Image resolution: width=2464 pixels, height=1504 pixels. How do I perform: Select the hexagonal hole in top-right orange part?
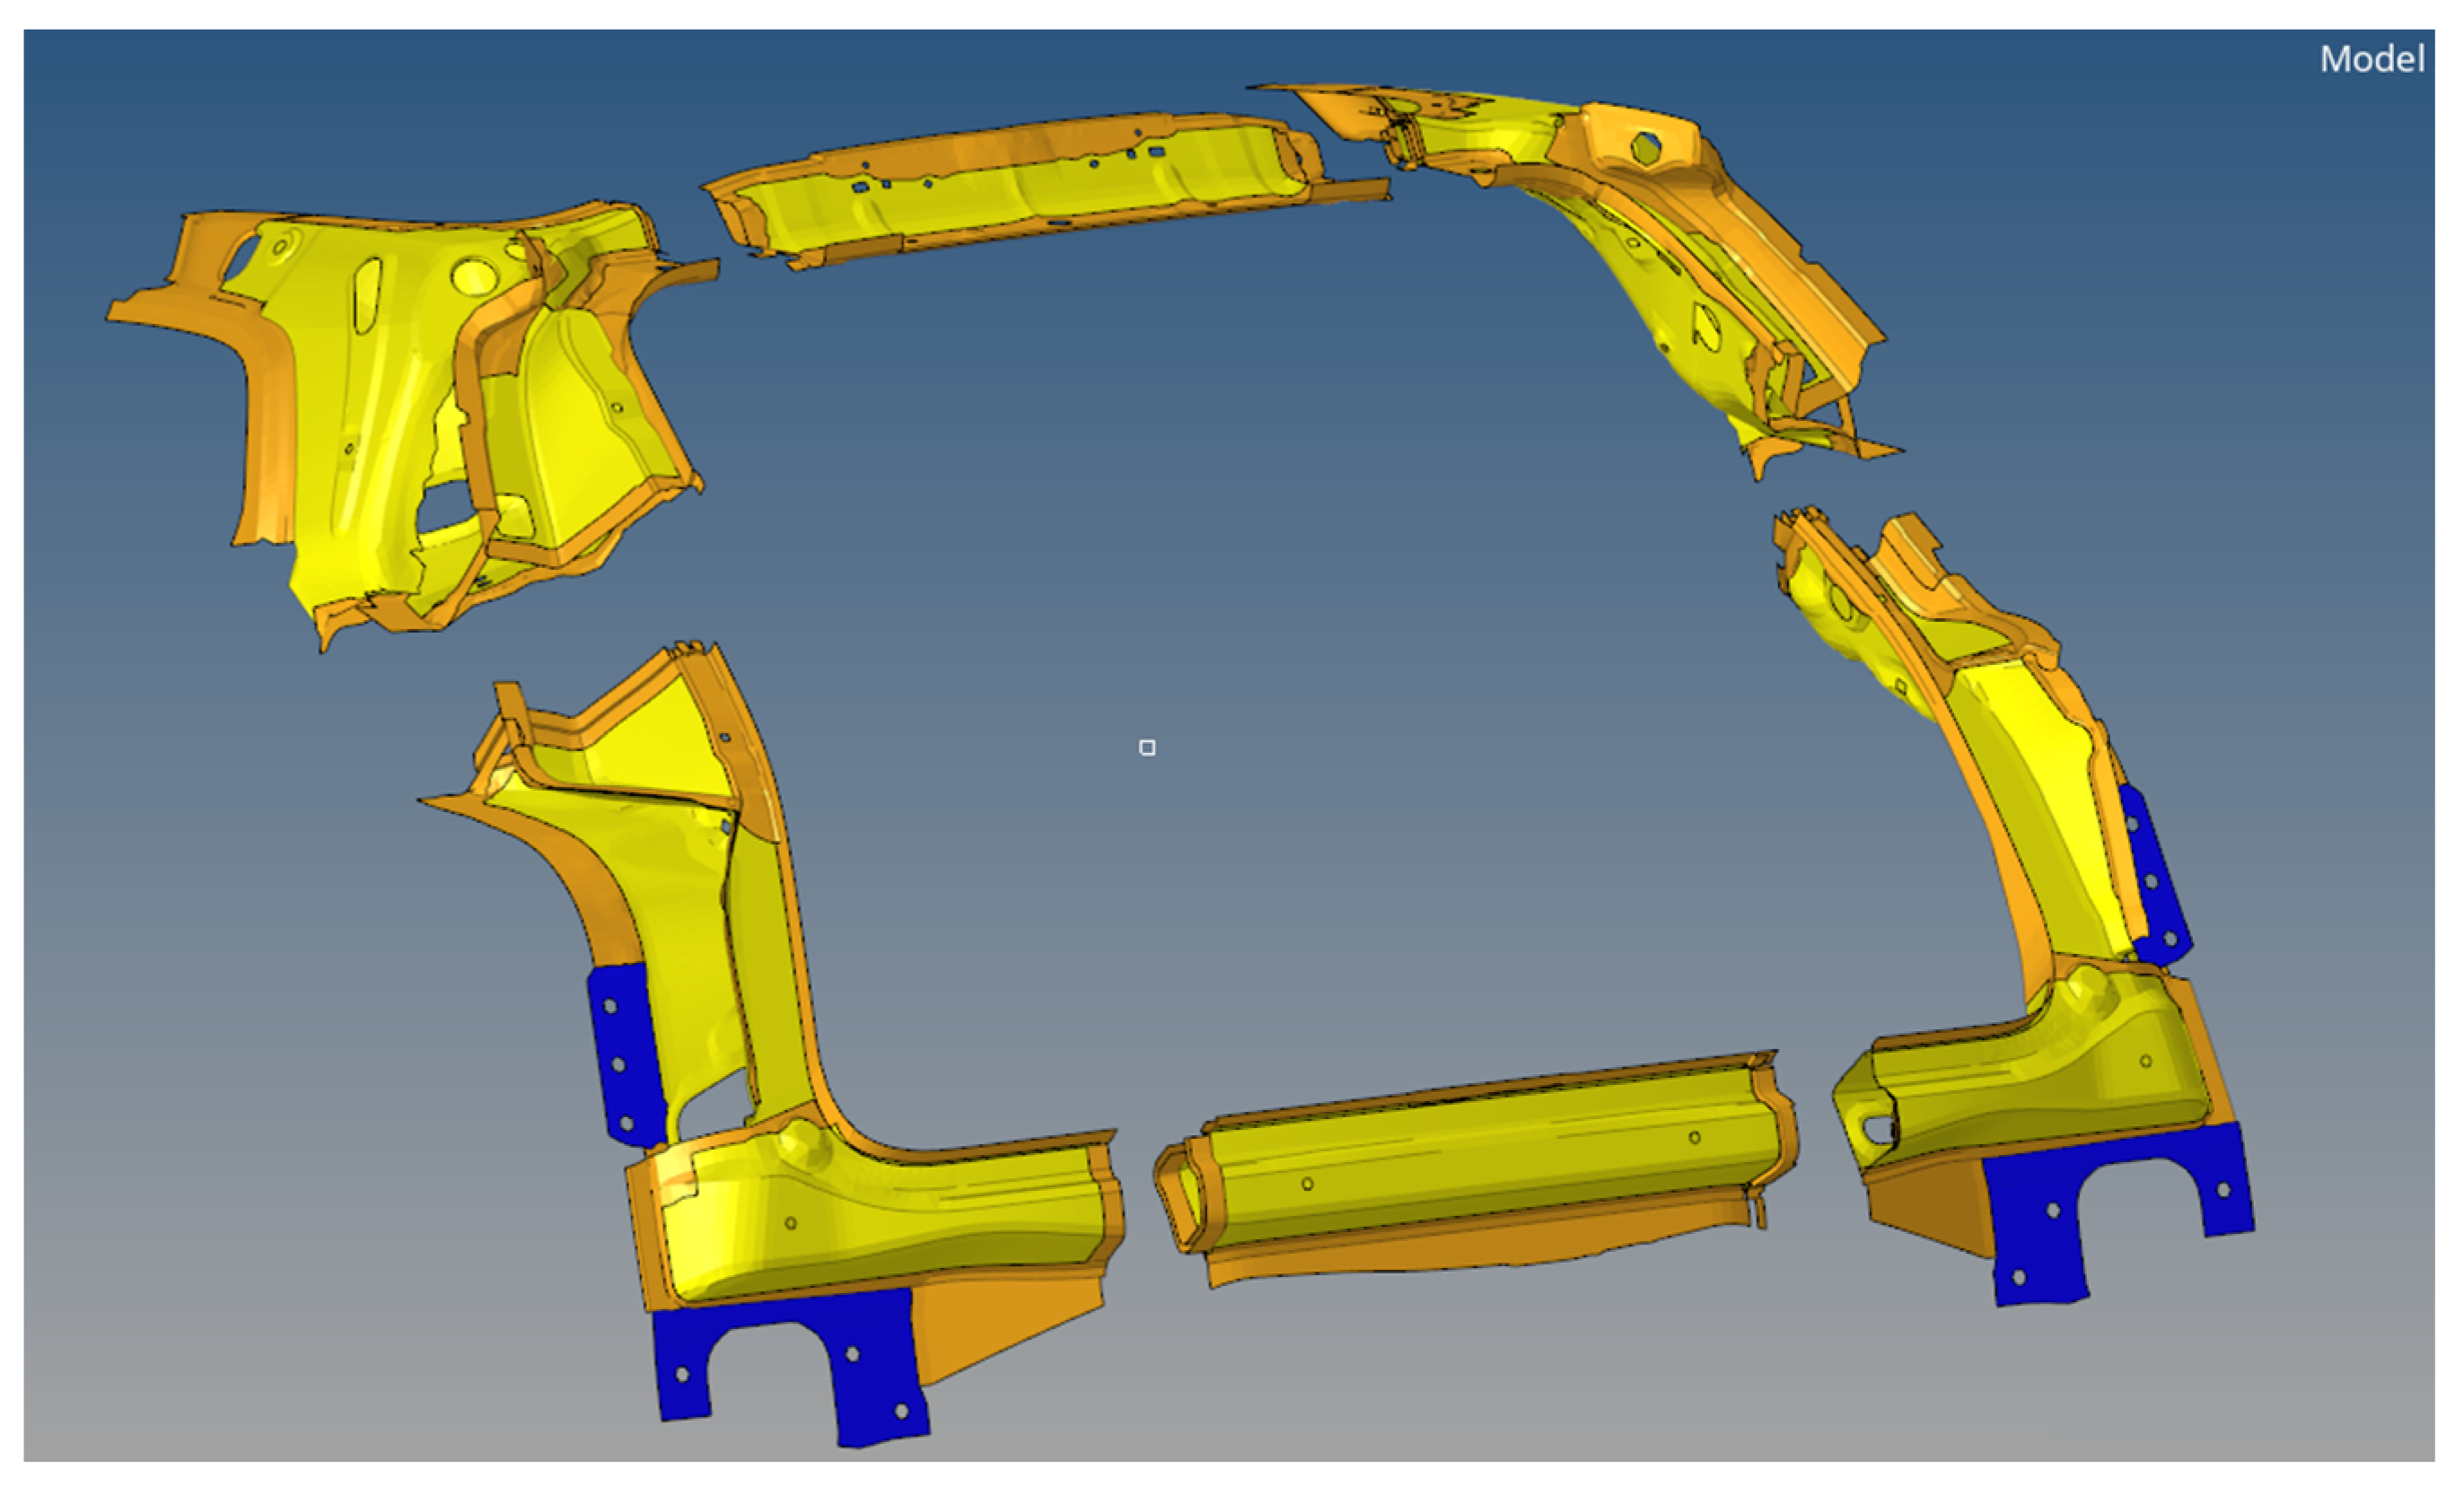pyautogui.click(x=1646, y=148)
